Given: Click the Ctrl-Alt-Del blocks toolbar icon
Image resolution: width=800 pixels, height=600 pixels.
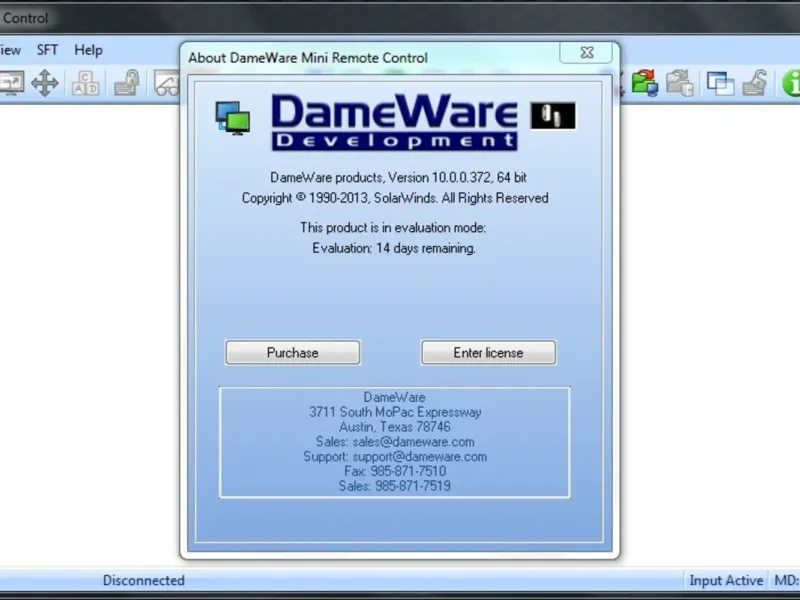Looking at the screenshot, I should point(85,83).
